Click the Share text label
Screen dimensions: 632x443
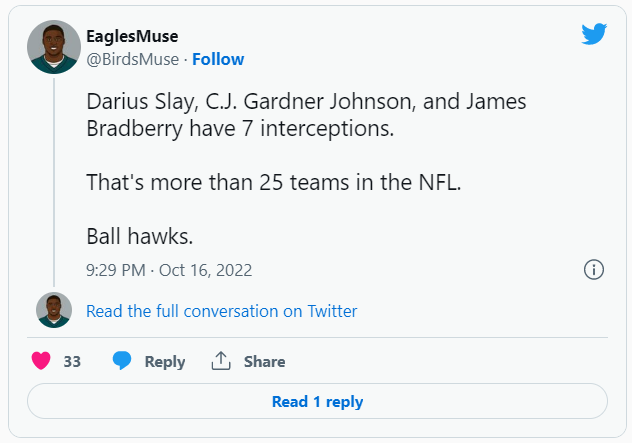(264, 362)
